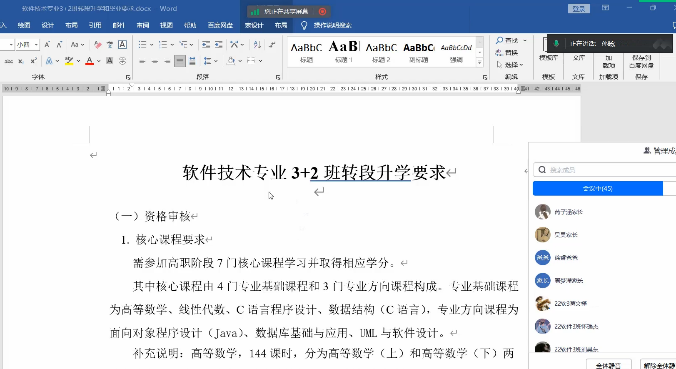The height and width of the screenshot is (369, 676).
Task: Stop the screen sharing recording icon
Action: pos(322,12)
